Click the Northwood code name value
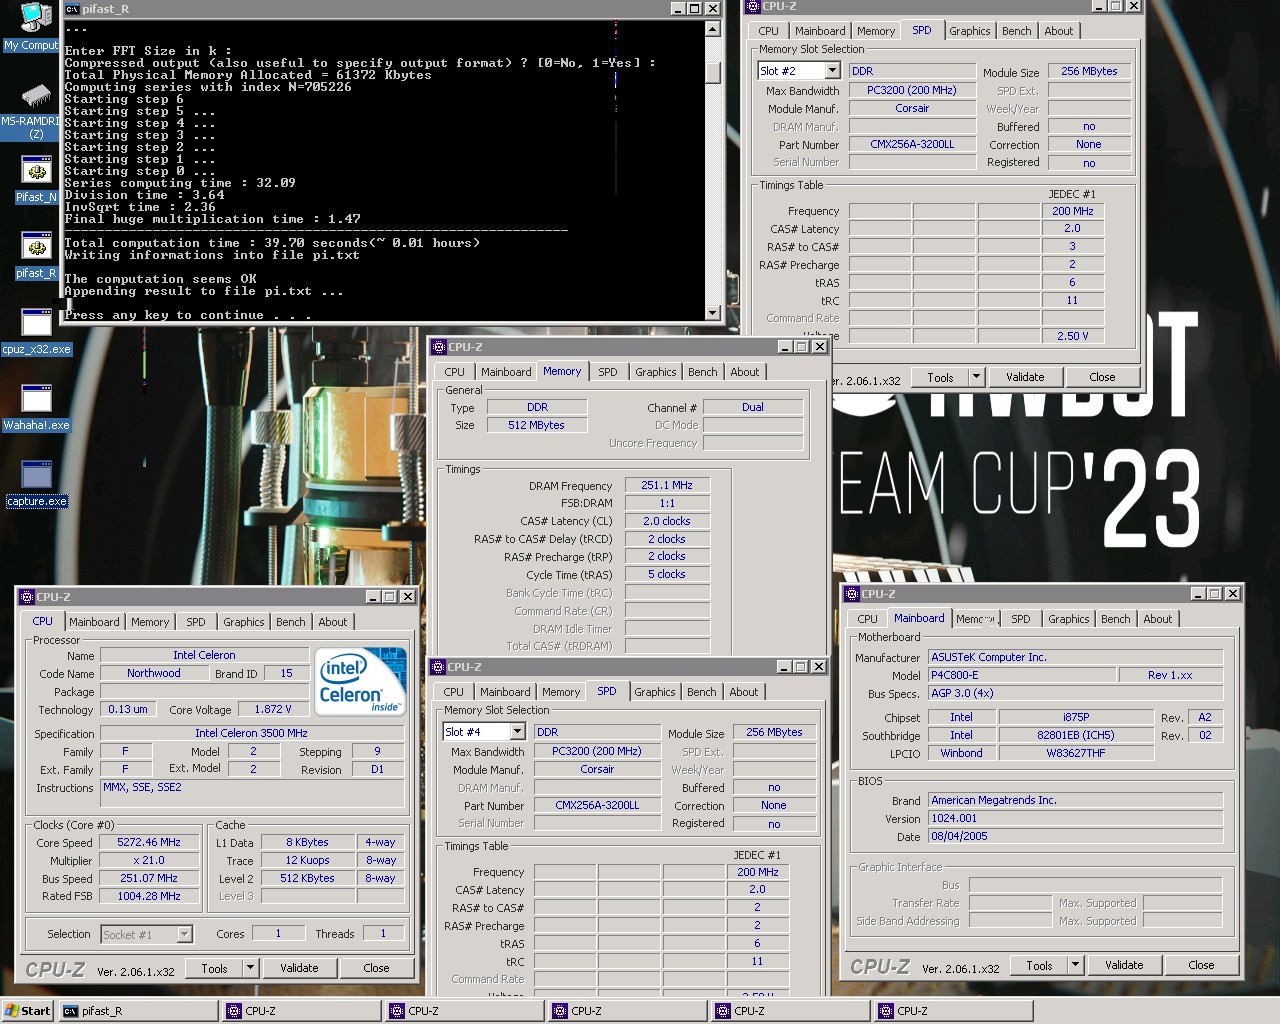Image resolution: width=1280 pixels, height=1024 pixels. tap(154, 673)
